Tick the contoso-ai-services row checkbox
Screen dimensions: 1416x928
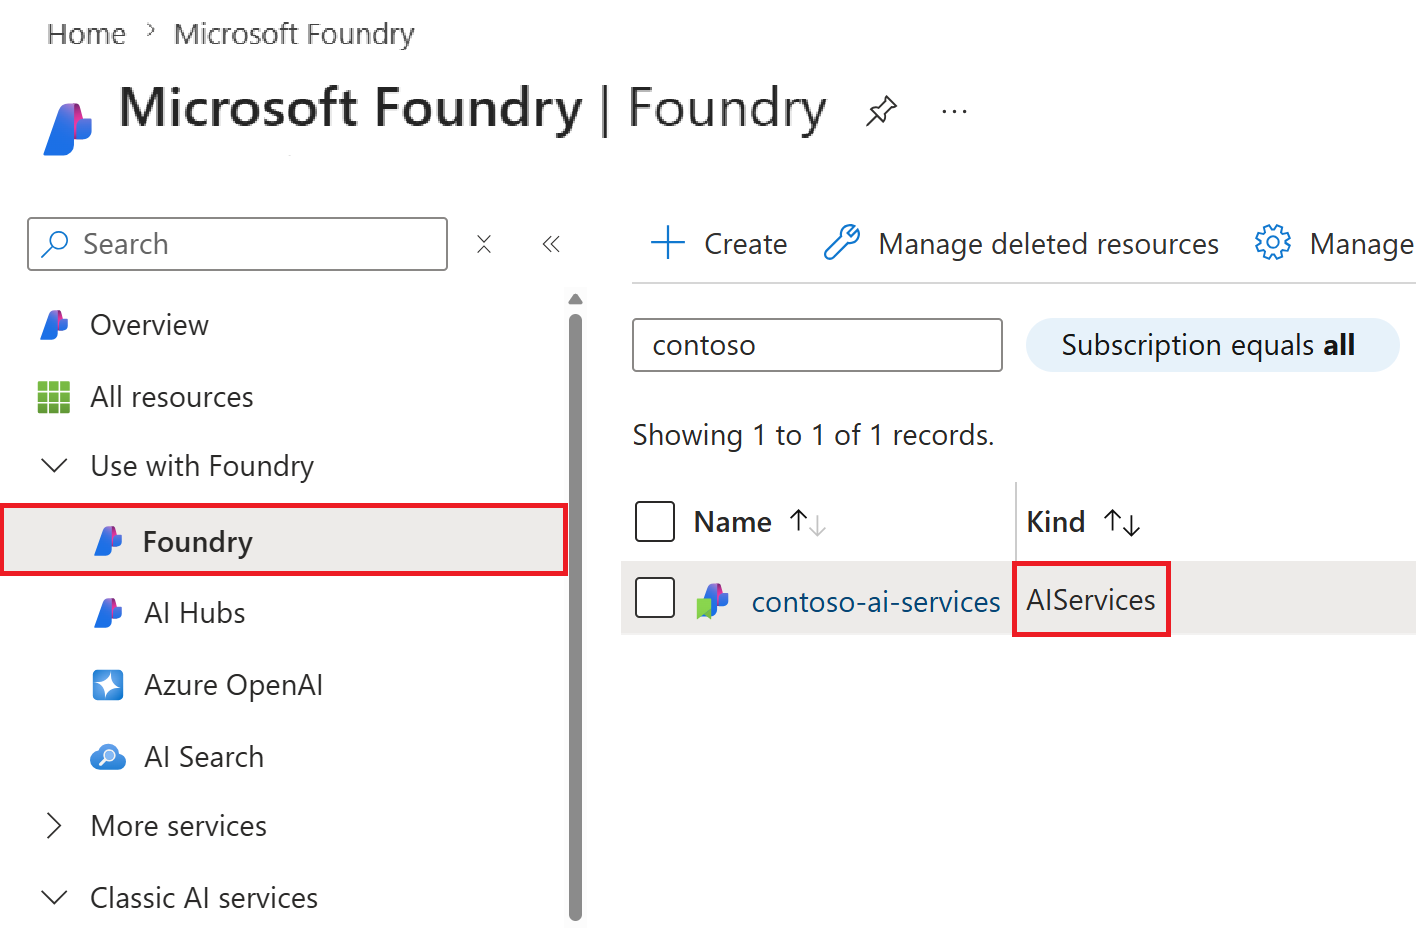click(655, 598)
